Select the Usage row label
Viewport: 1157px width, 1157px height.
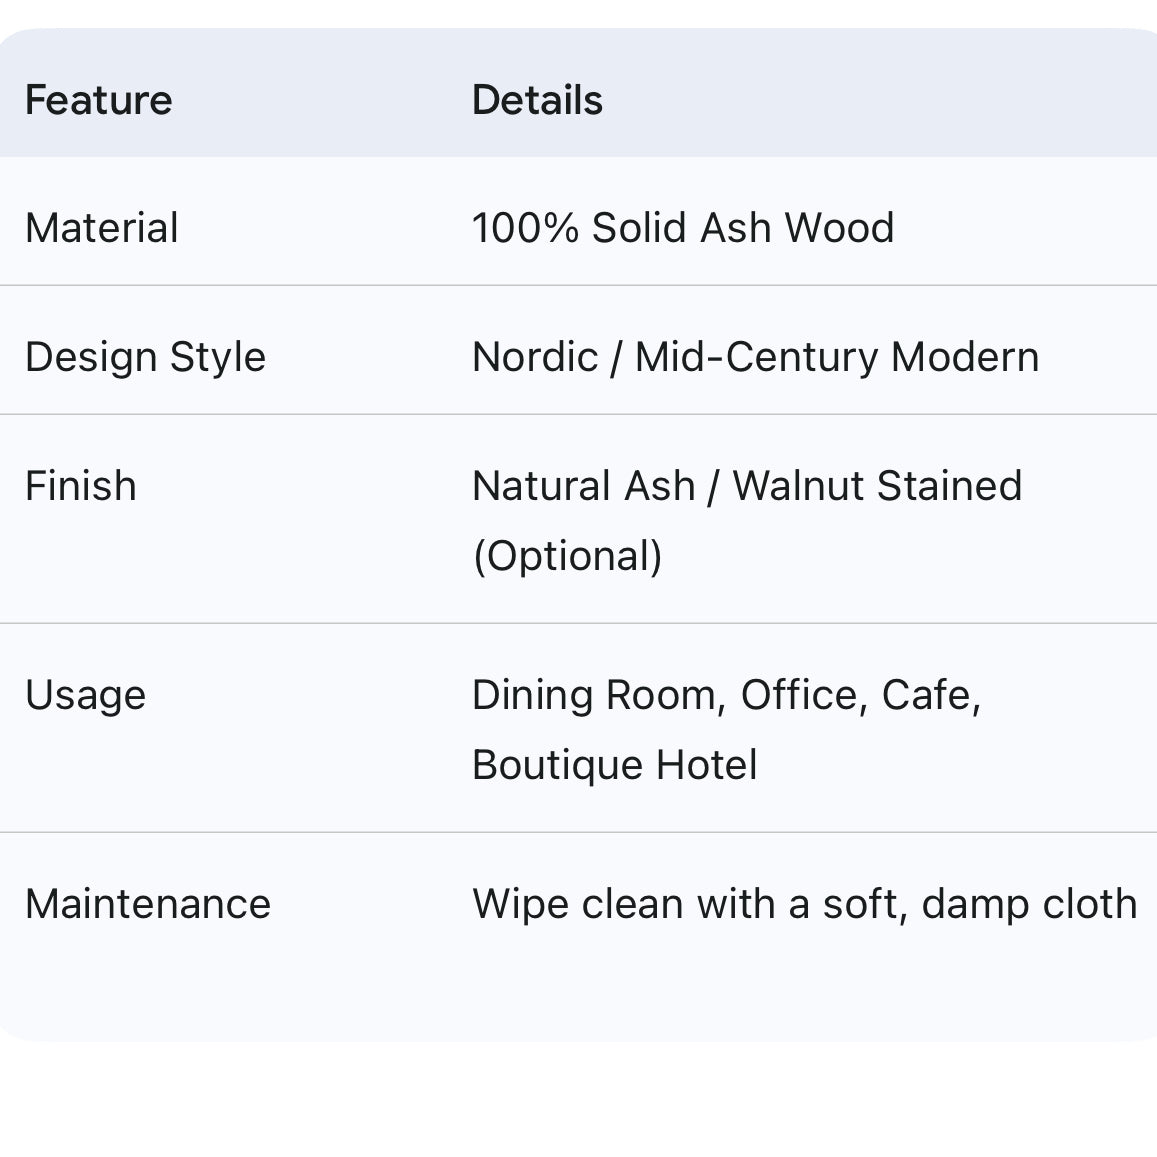coord(85,695)
